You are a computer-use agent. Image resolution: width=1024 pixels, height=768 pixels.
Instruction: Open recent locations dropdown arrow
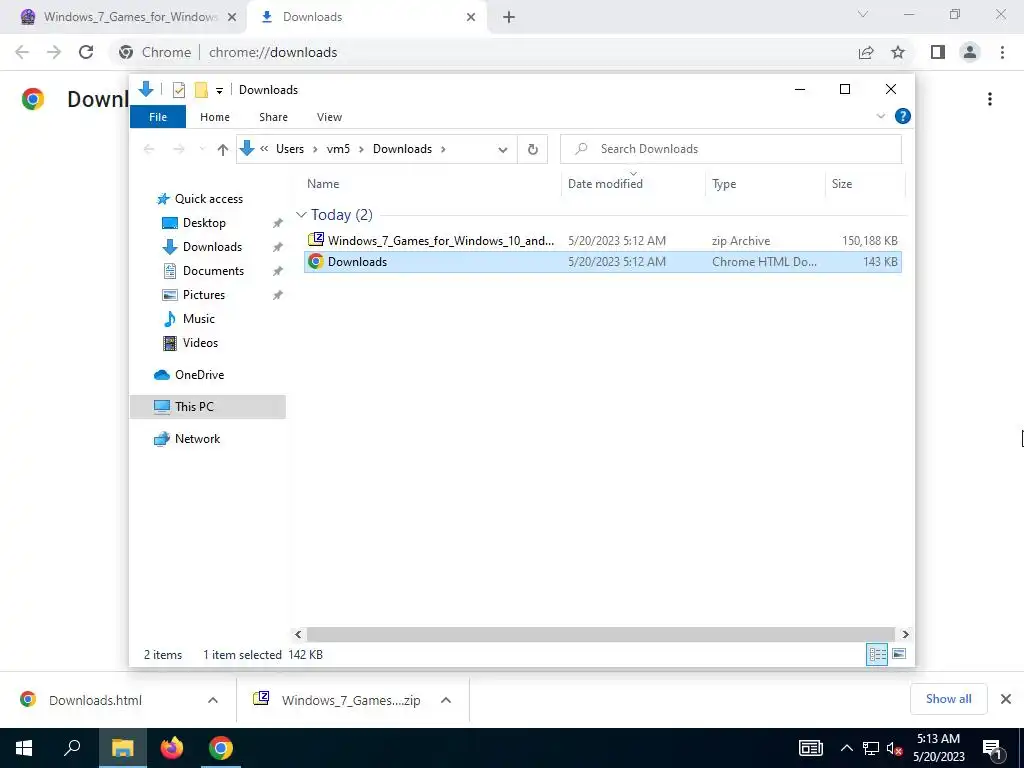202,150
